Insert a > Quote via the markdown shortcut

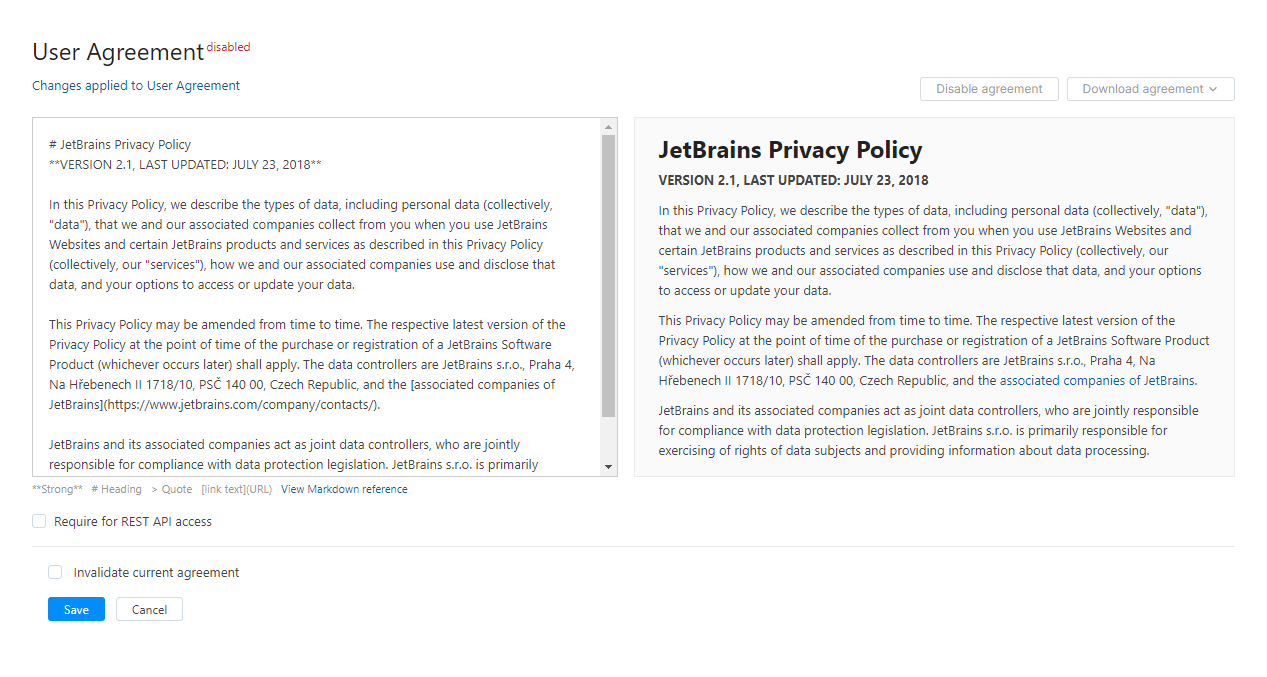point(171,489)
